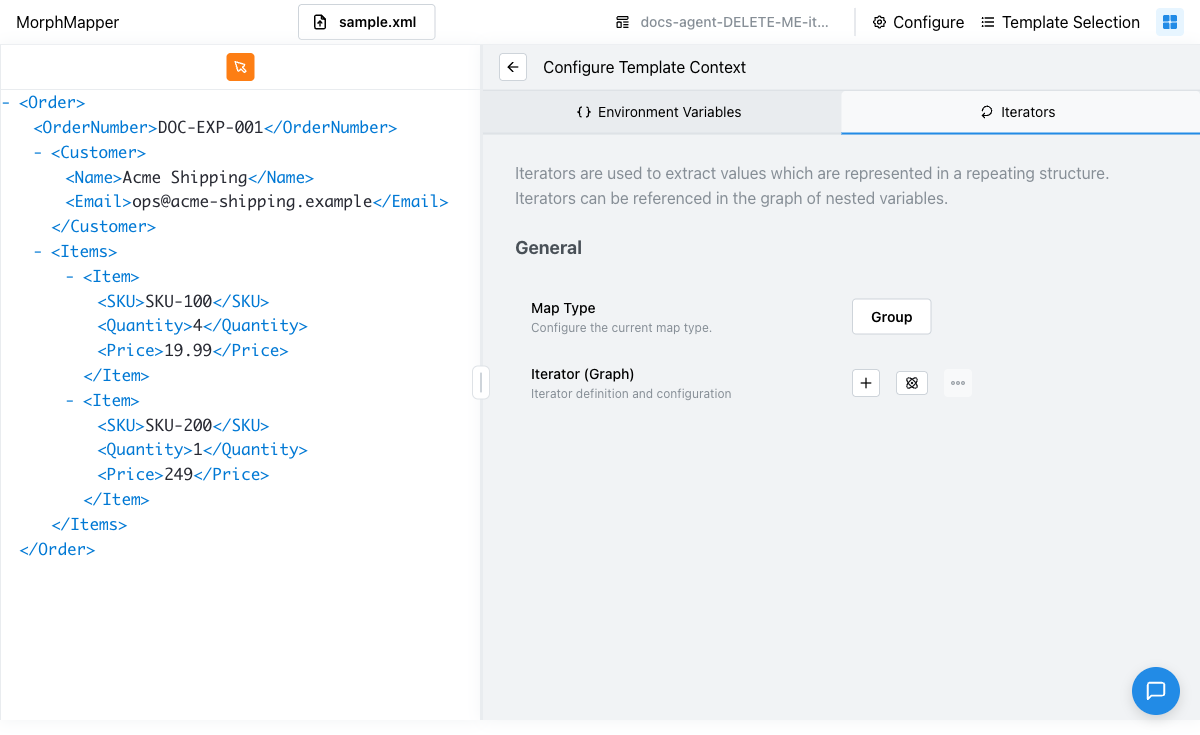Collapse the Order root element
Viewport: 1200px width, 735px height.
7,102
